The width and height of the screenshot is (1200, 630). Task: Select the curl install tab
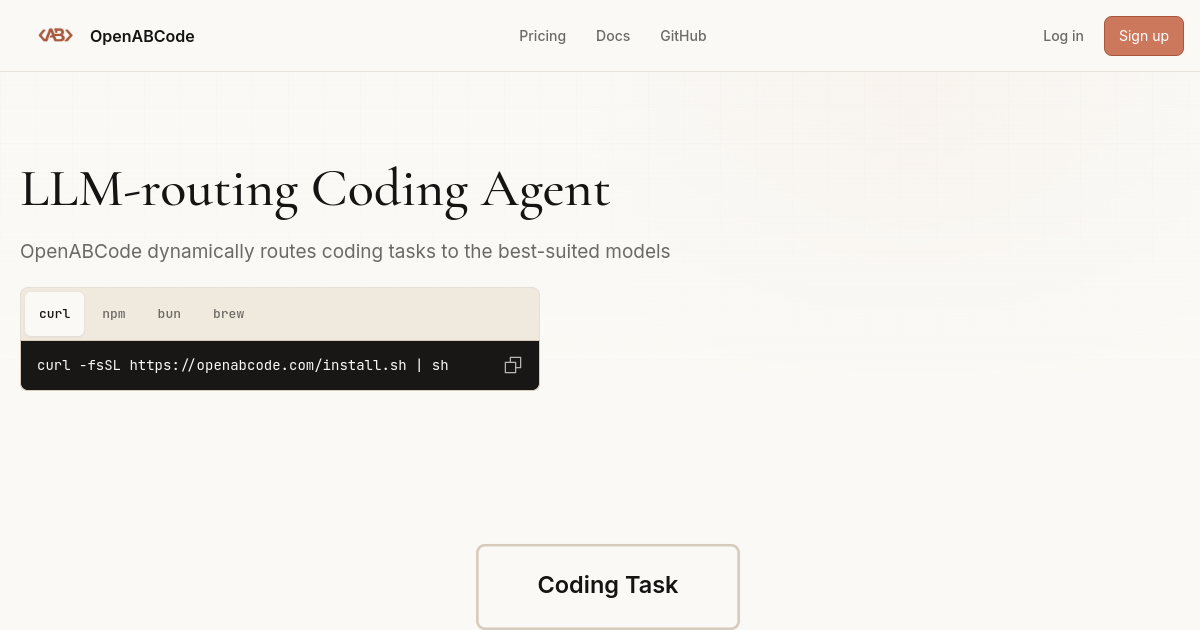pos(55,314)
